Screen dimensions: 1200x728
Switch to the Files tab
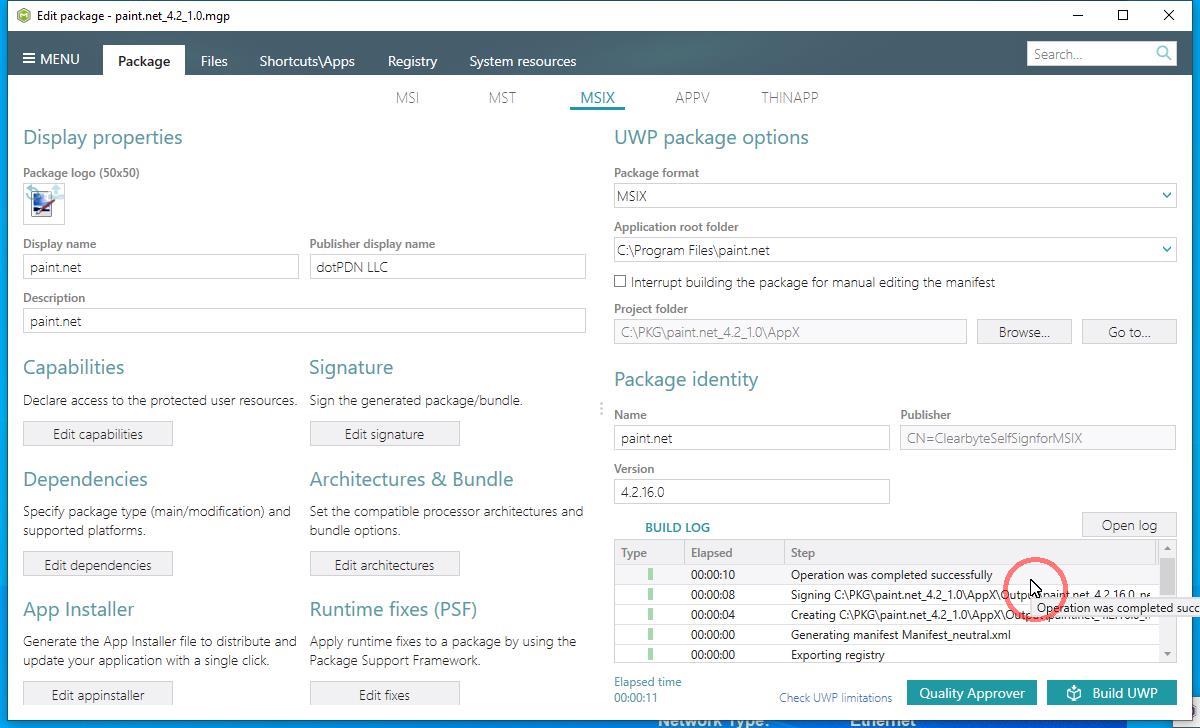[214, 61]
